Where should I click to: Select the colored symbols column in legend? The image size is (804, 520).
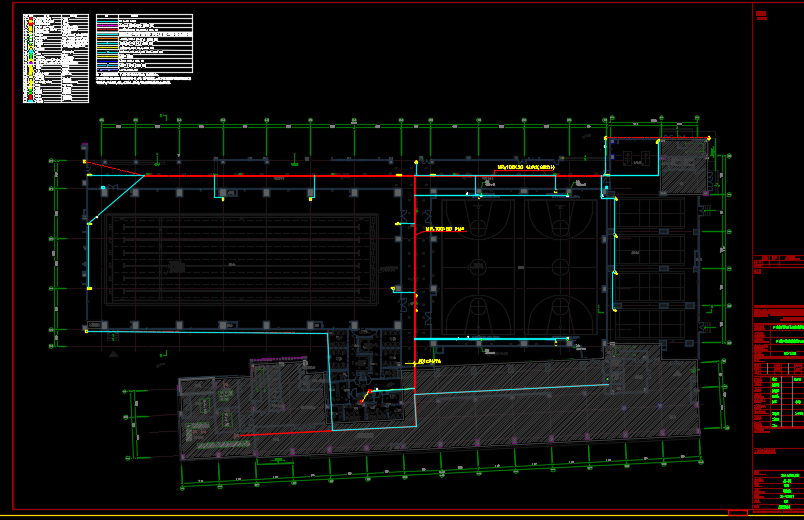click(29, 58)
